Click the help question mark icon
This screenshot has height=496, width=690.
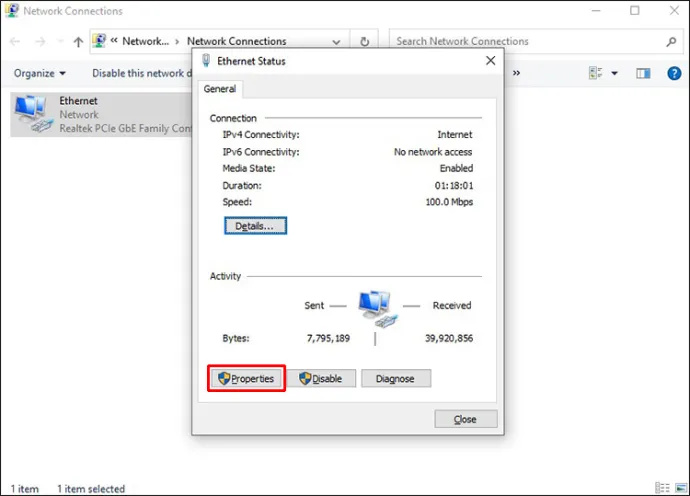[674, 73]
